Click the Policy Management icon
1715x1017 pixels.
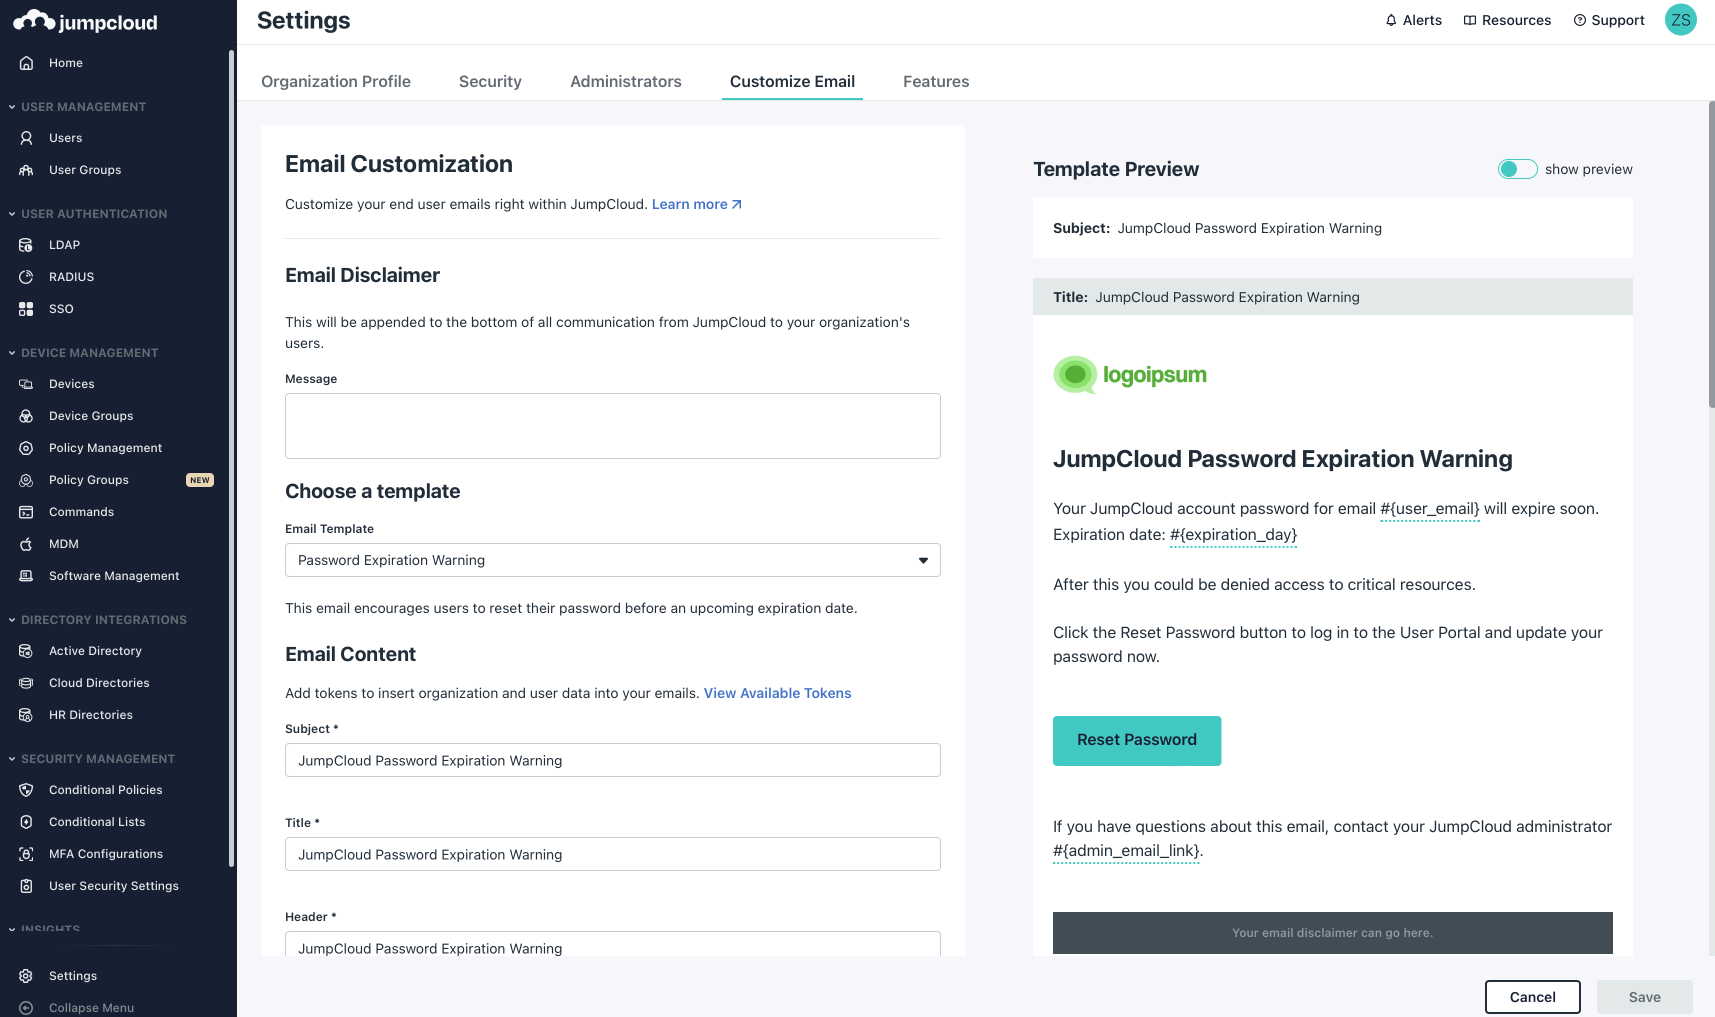pyautogui.click(x=26, y=448)
